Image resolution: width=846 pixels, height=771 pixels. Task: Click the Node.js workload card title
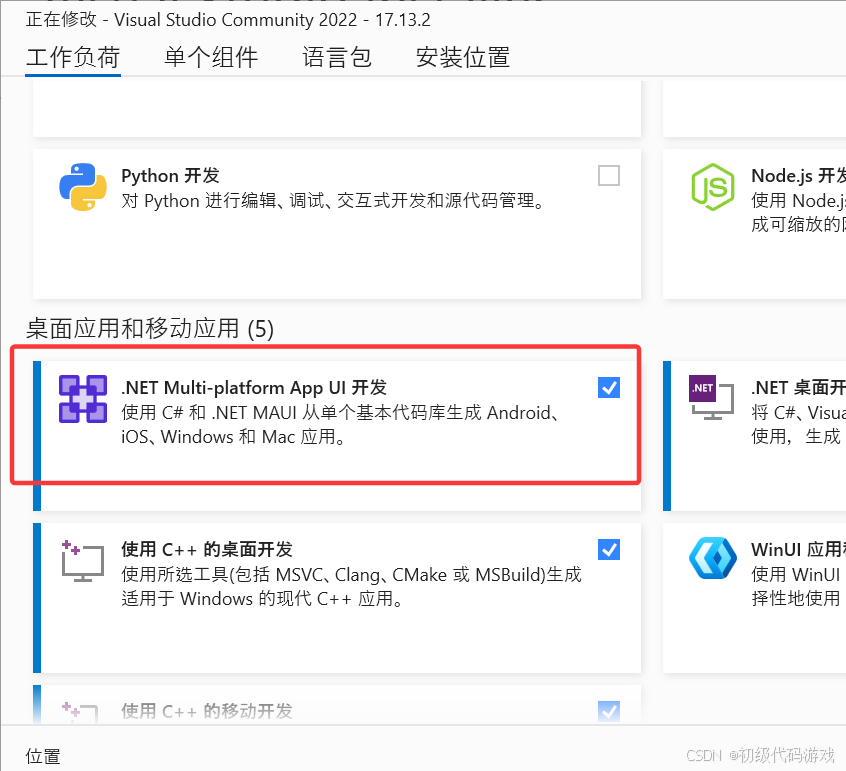pyautogui.click(x=799, y=176)
